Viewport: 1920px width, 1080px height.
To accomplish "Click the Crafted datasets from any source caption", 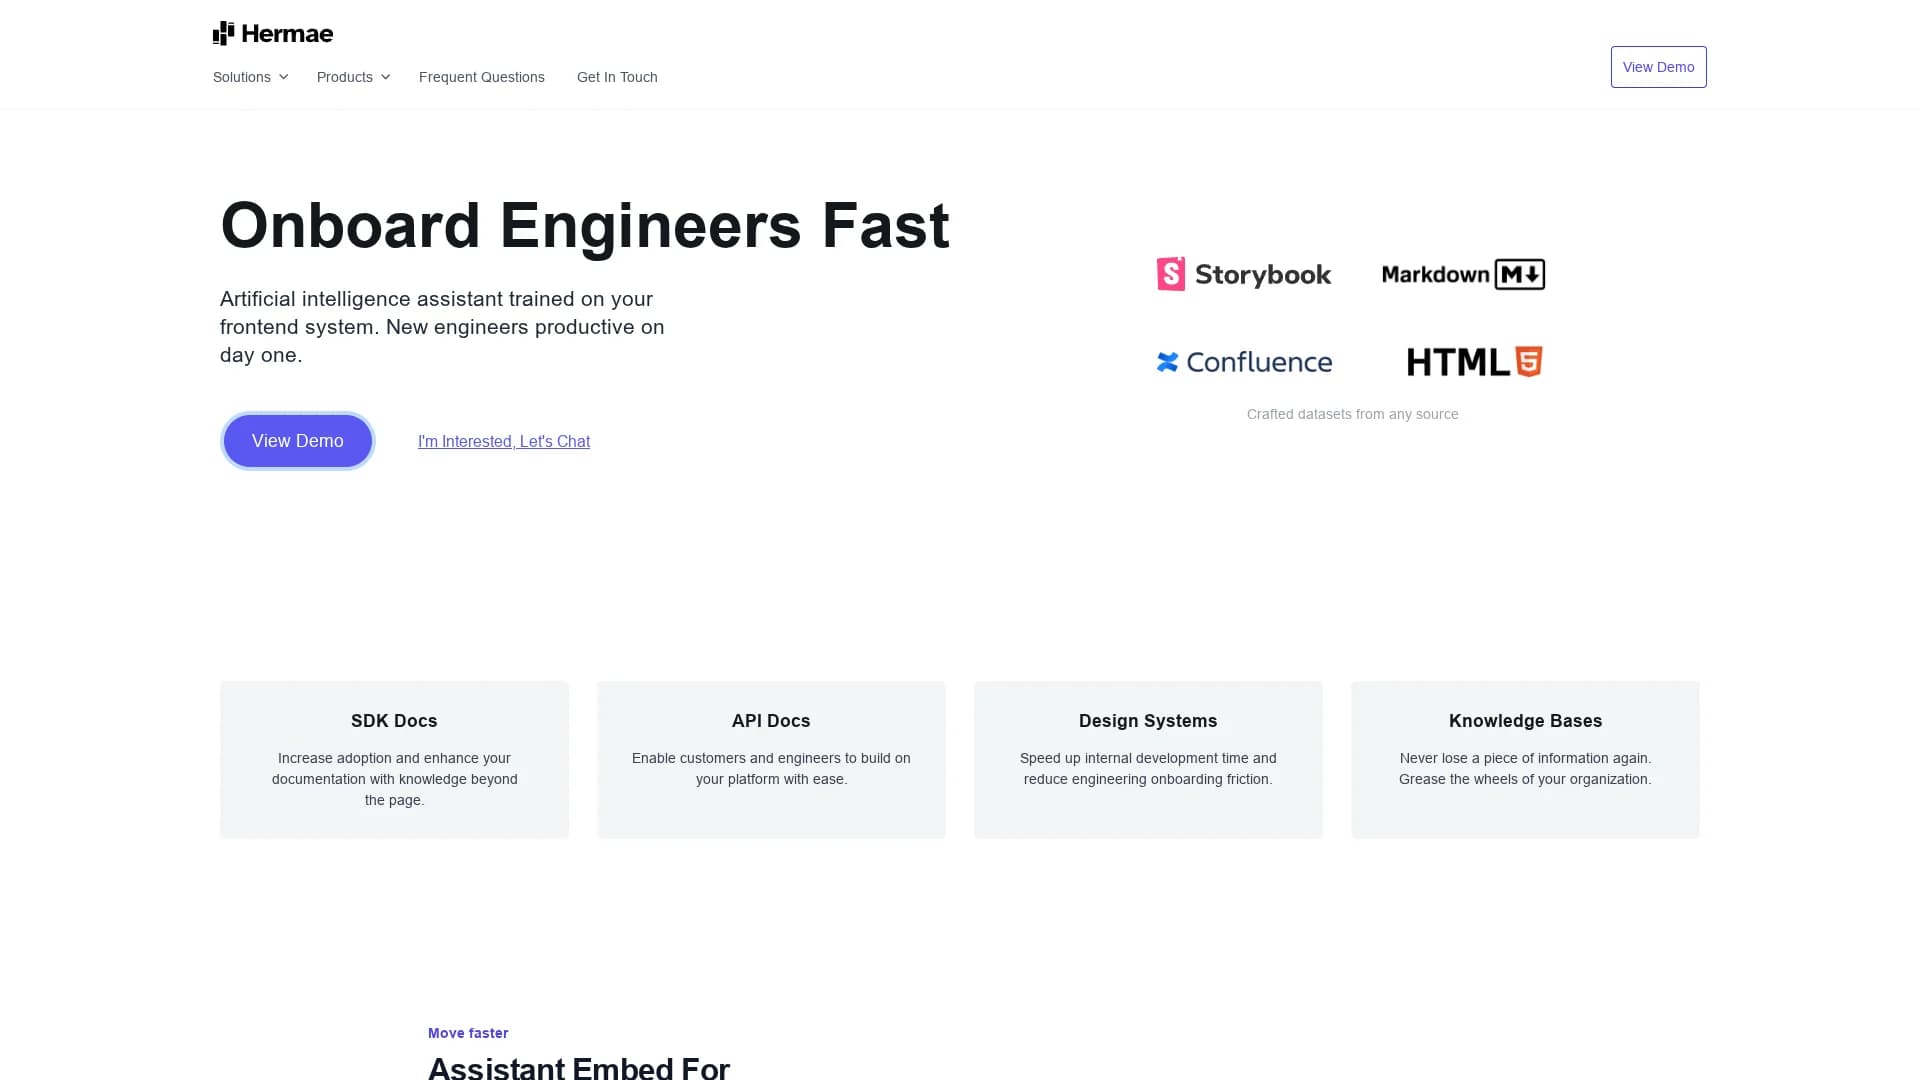I will pos(1352,414).
